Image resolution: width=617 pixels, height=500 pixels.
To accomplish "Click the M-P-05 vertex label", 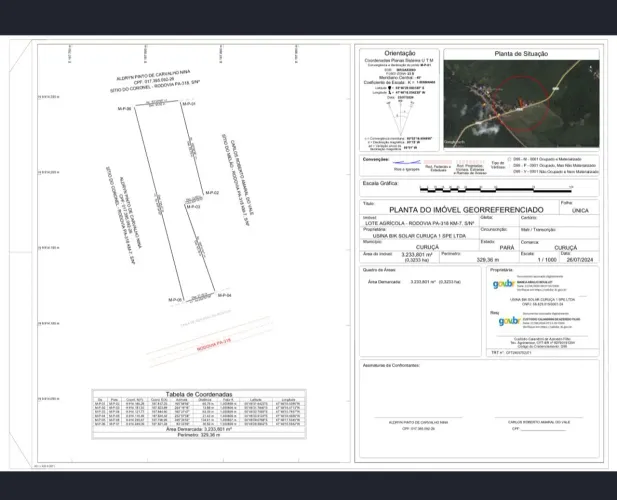I will coord(175,300).
